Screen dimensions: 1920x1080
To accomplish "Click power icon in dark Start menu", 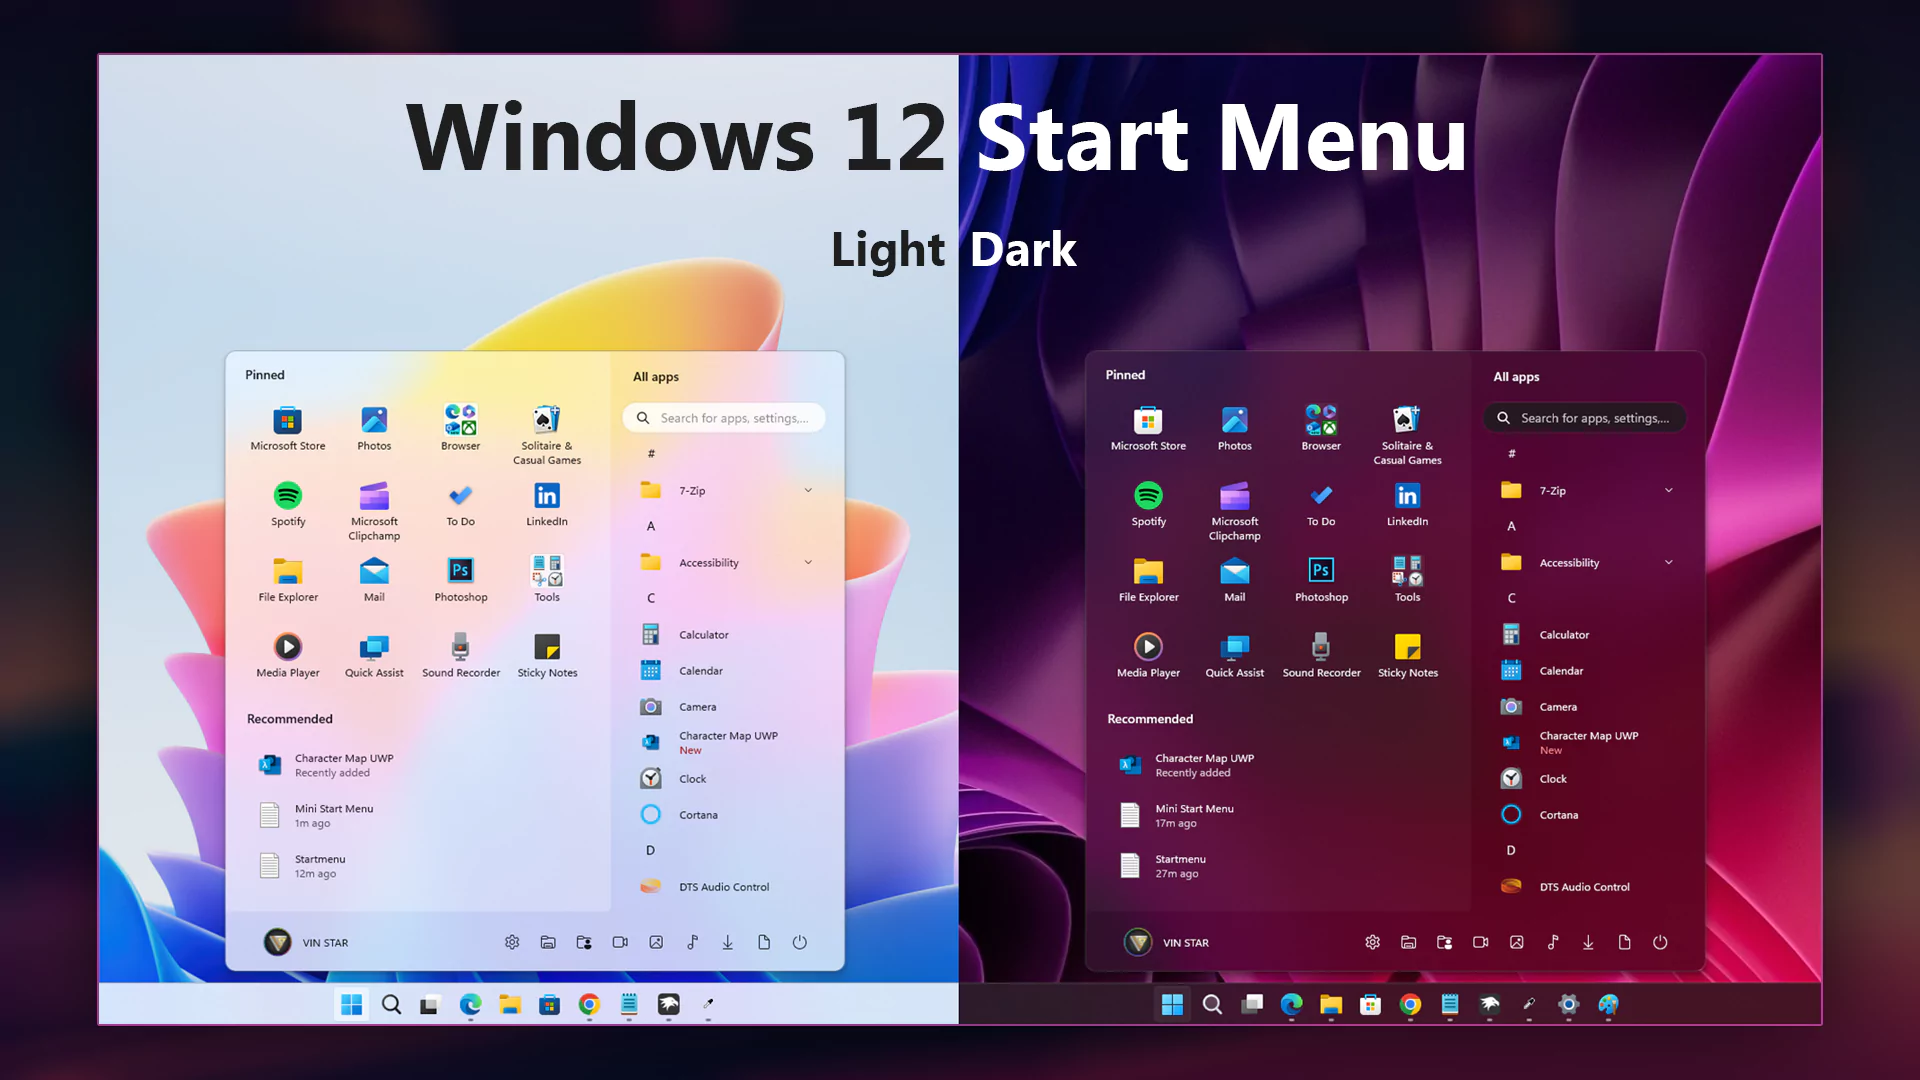I will (x=1660, y=942).
